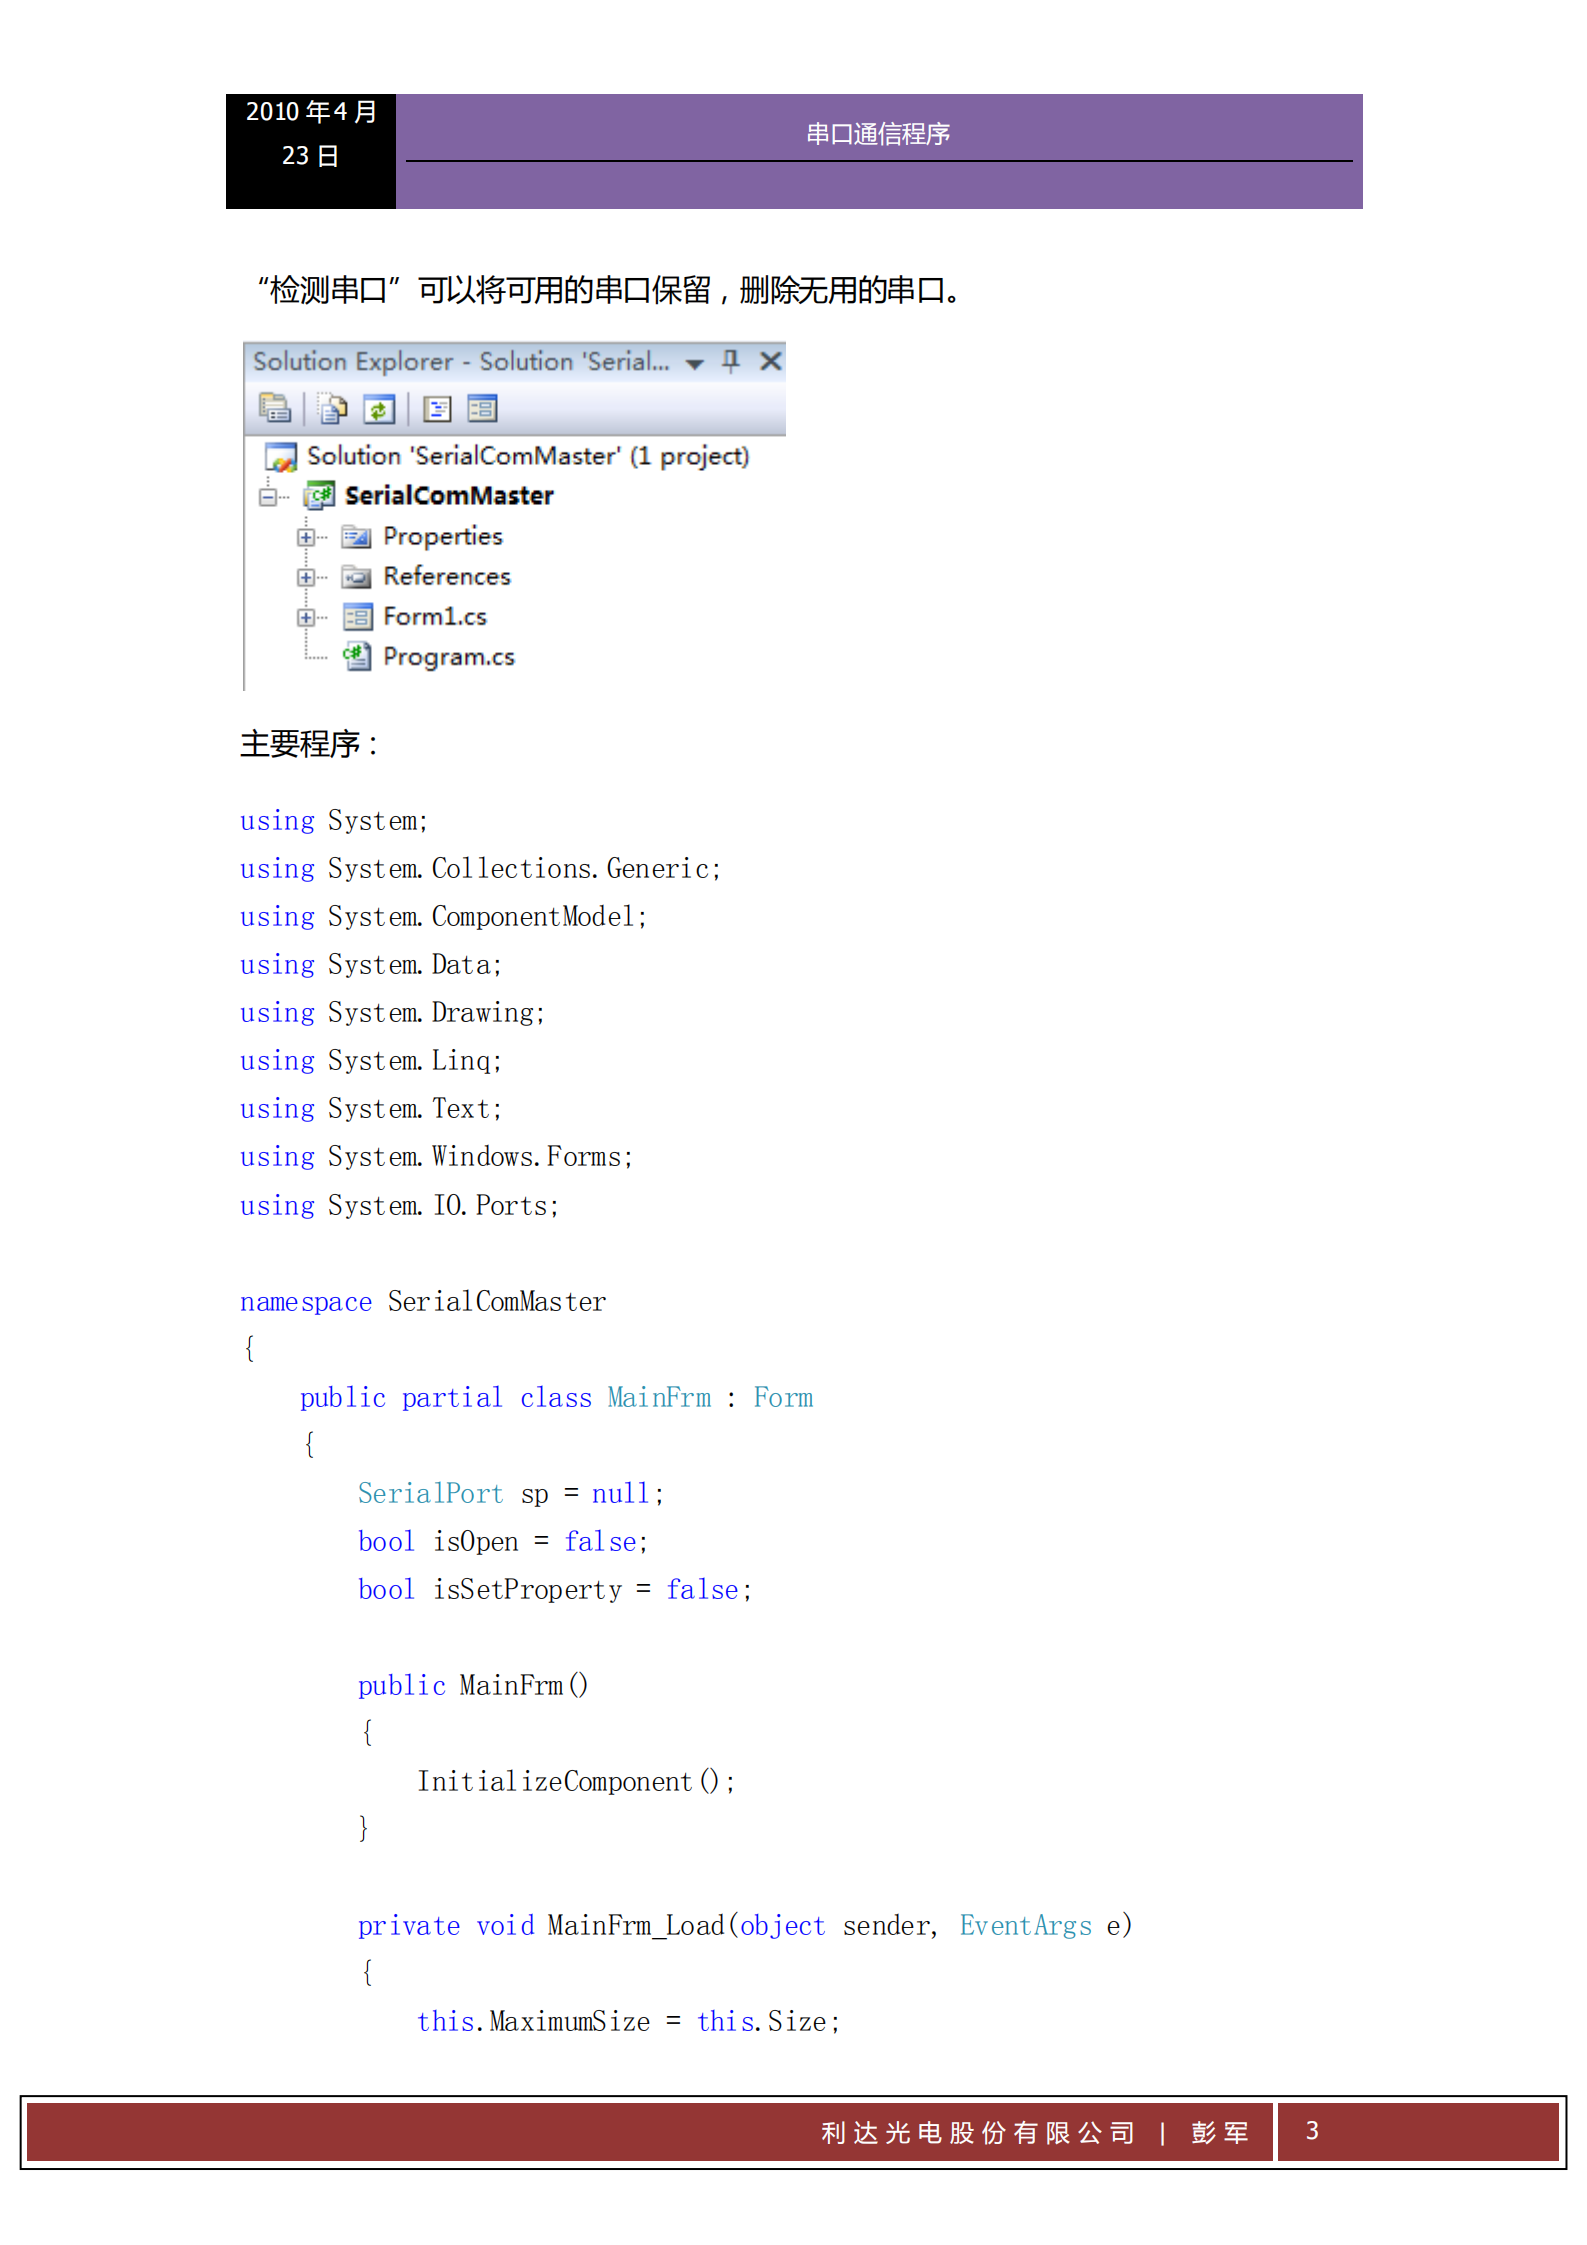Click the footer author name '彭军'
This screenshot has width=1587, height=2245.
[1220, 2133]
